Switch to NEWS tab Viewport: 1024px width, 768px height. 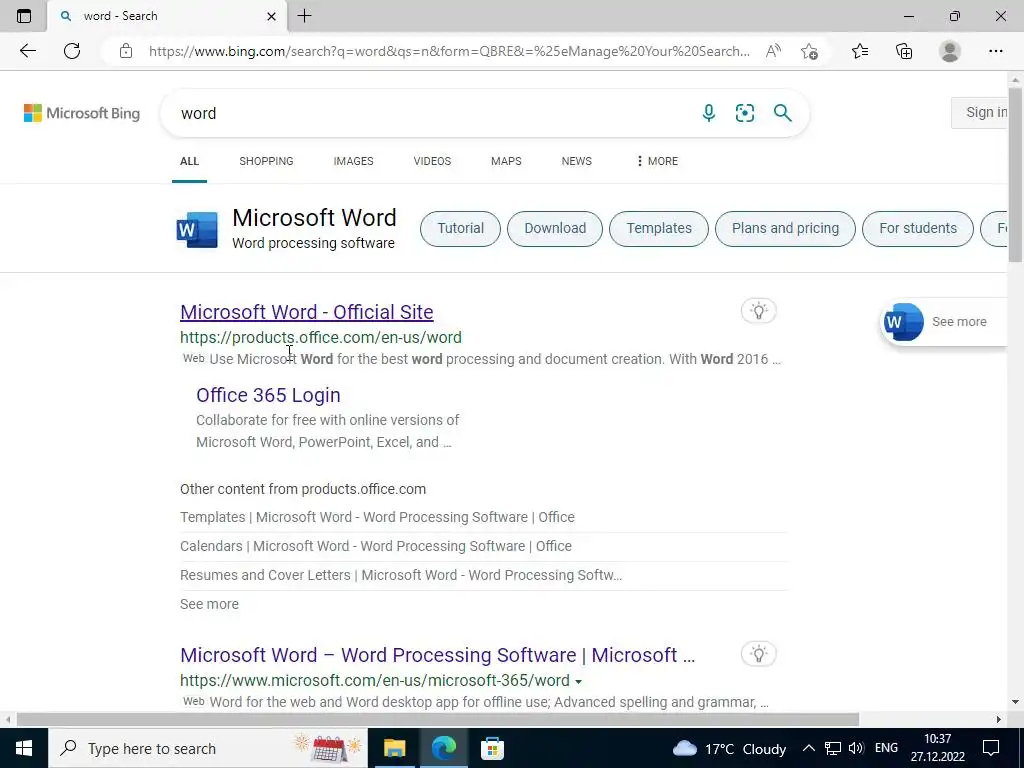click(x=577, y=161)
